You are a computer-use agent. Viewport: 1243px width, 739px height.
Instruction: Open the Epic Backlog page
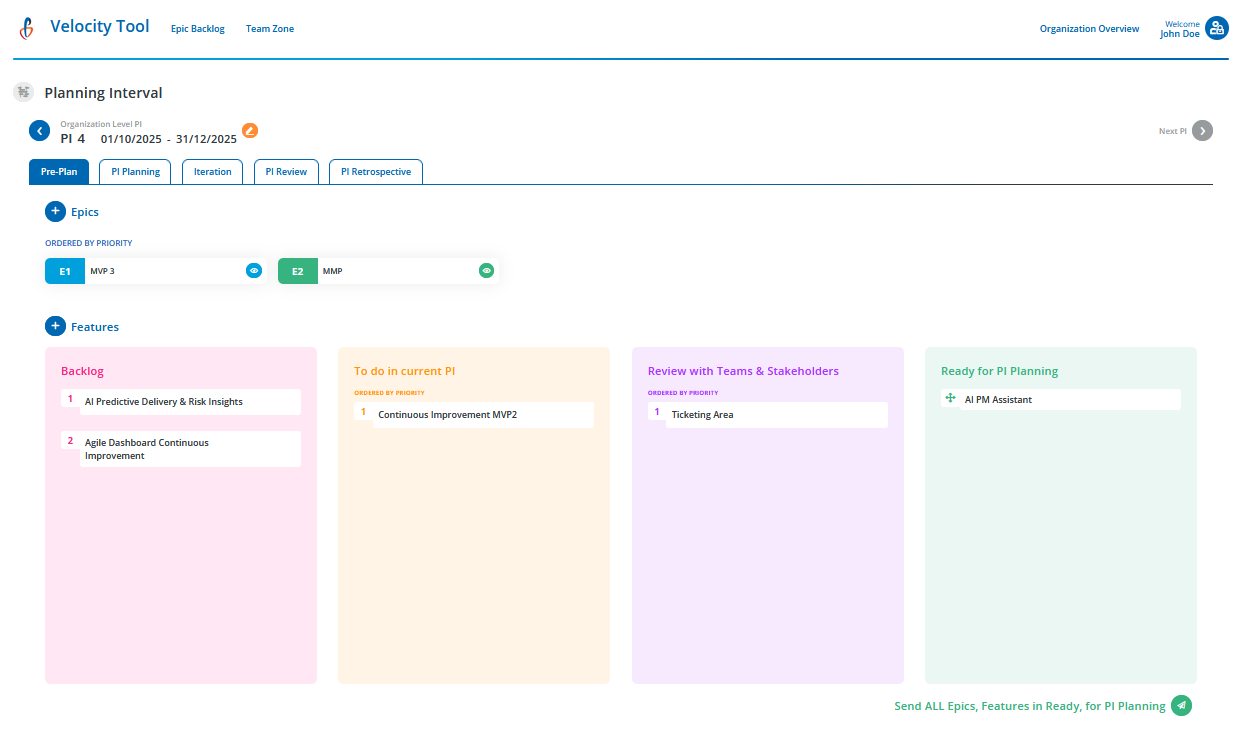click(197, 28)
